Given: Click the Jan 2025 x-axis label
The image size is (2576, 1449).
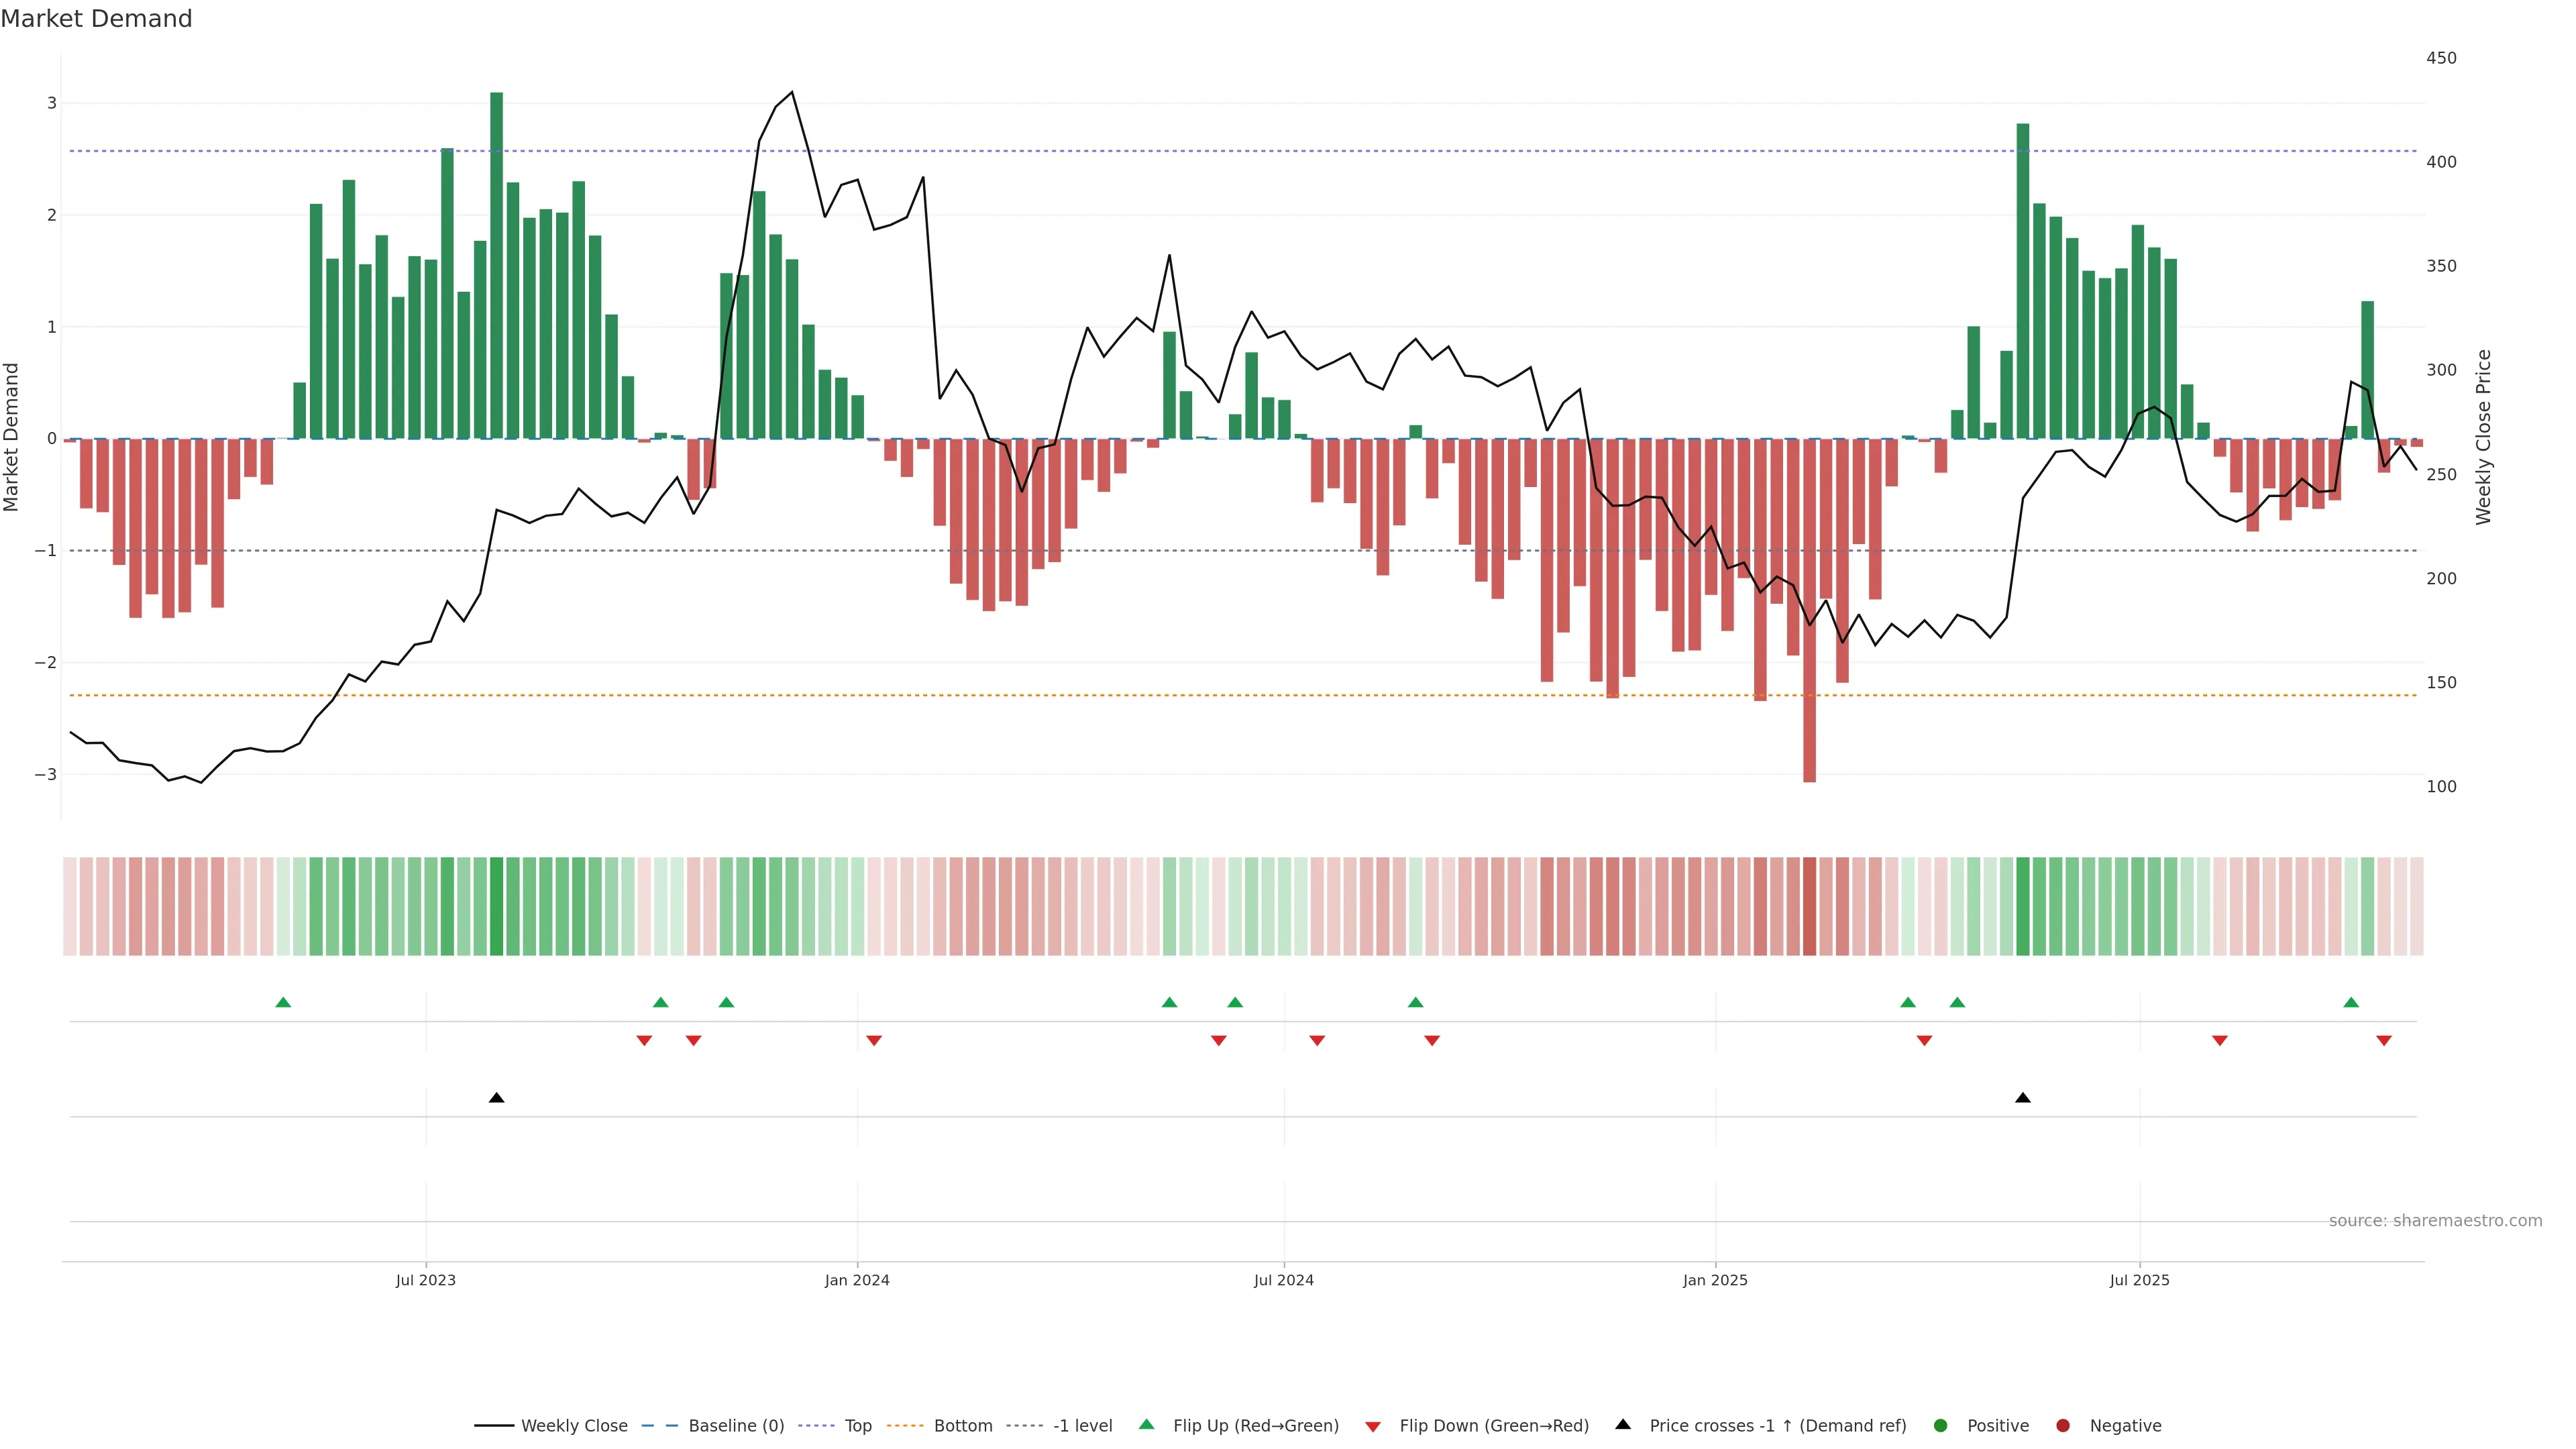Looking at the screenshot, I should (1715, 1280).
